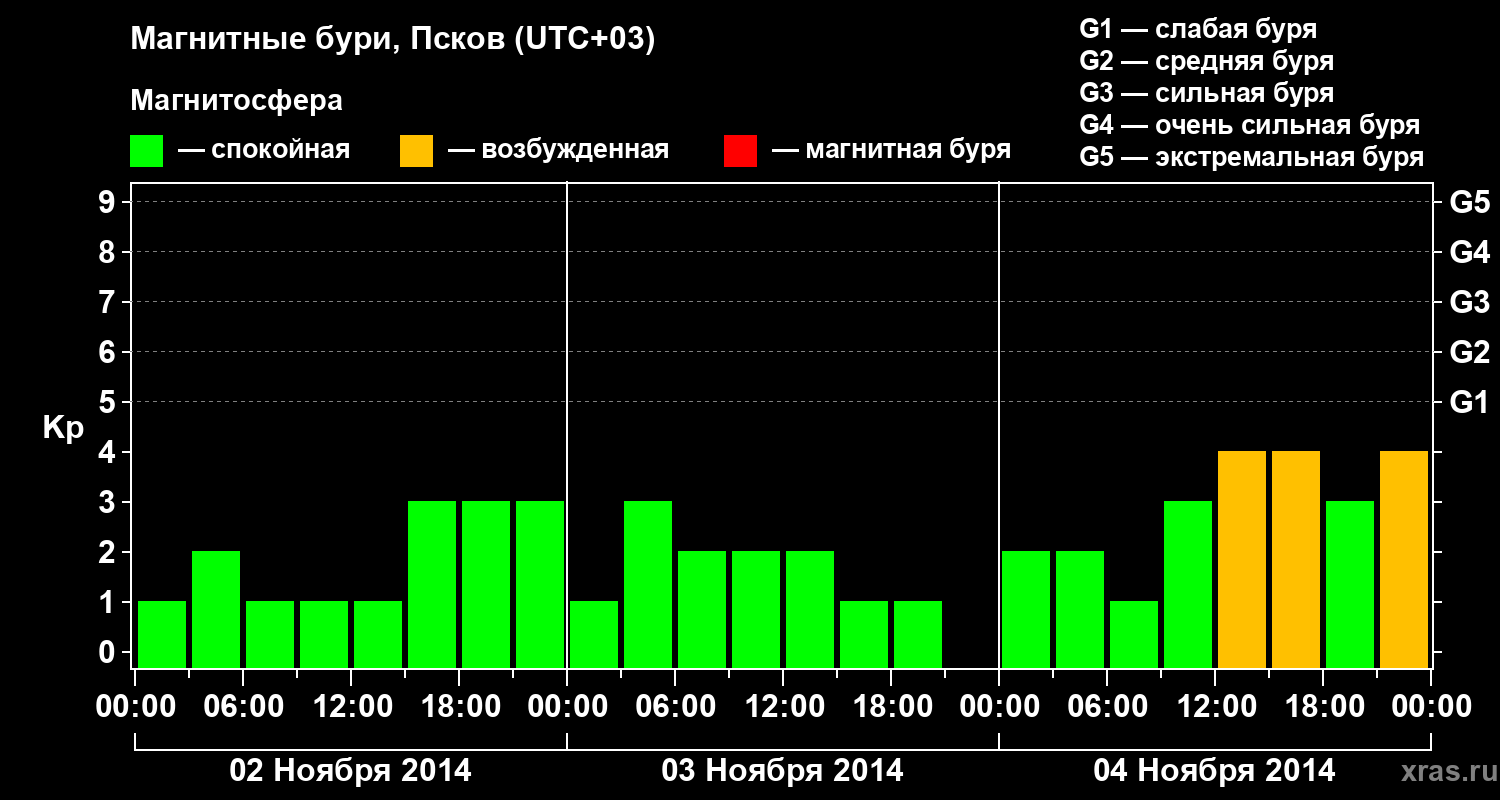Image resolution: width=1500 pixels, height=800 pixels.
Task: Click the Kp 3 bar on 03 Ноября
Action: coord(648,584)
